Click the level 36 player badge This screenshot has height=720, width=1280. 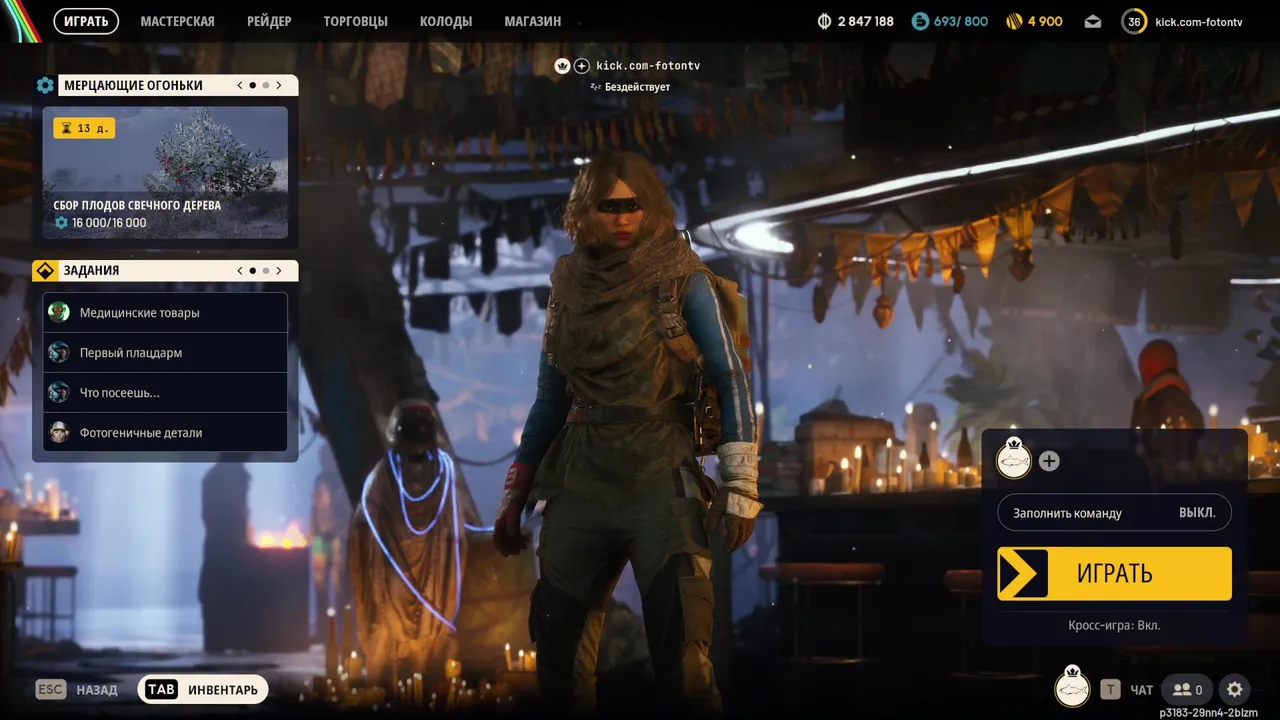[1134, 21]
